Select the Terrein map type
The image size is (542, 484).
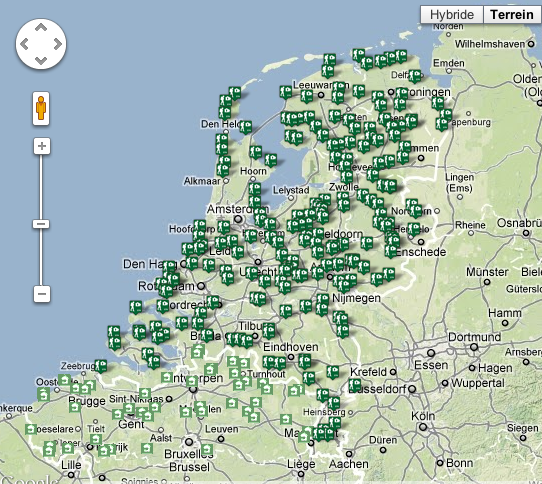click(512, 15)
